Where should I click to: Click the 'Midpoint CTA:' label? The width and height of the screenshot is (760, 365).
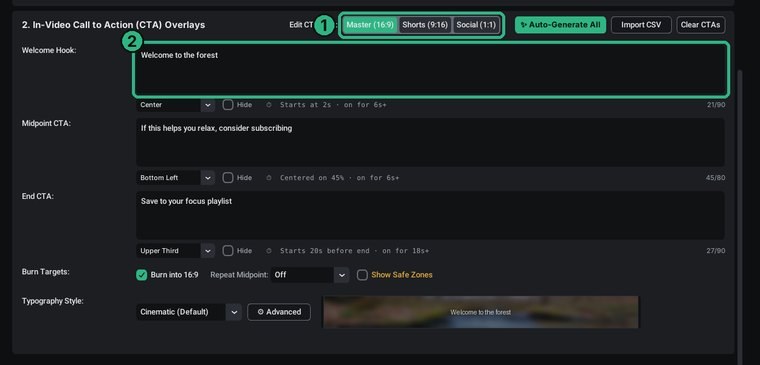click(x=46, y=123)
